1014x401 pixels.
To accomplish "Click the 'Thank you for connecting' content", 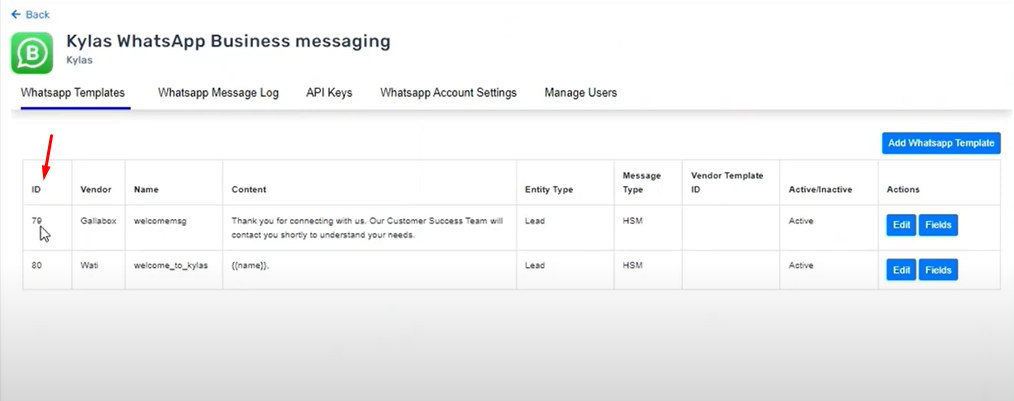I will tap(367, 228).
